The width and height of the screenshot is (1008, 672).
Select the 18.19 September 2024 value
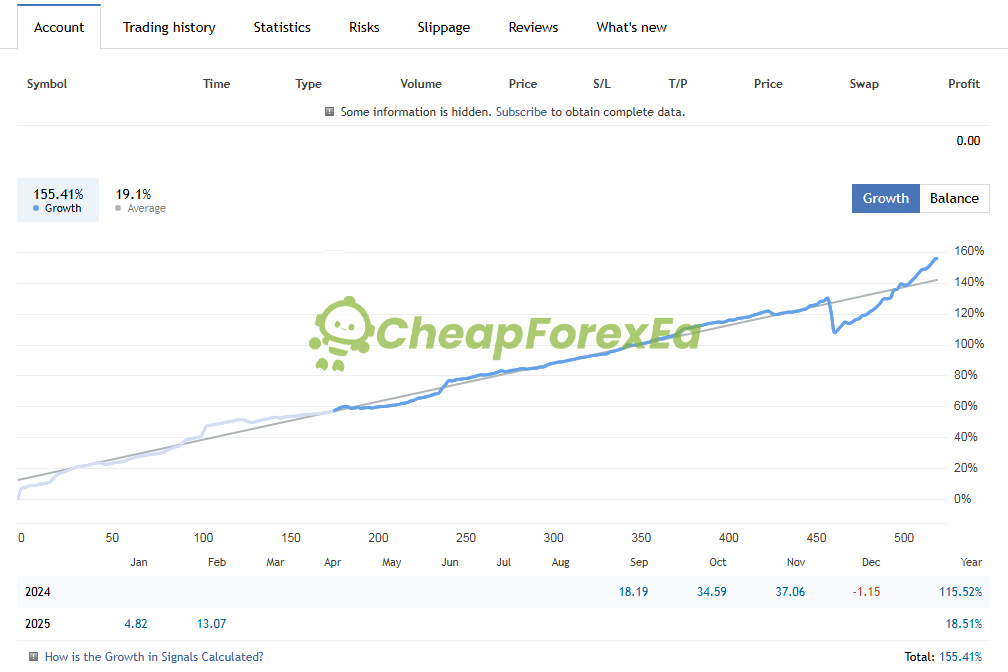pyautogui.click(x=633, y=592)
